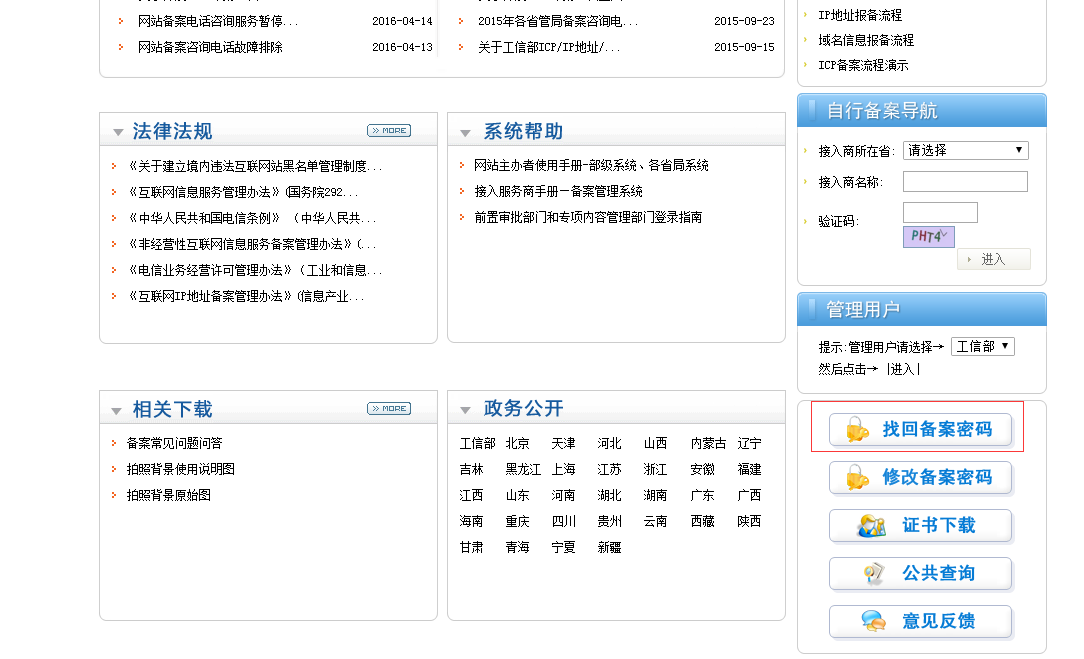Click the 证书下载 icon
This screenshot has width=1084, height=659.
point(872,526)
